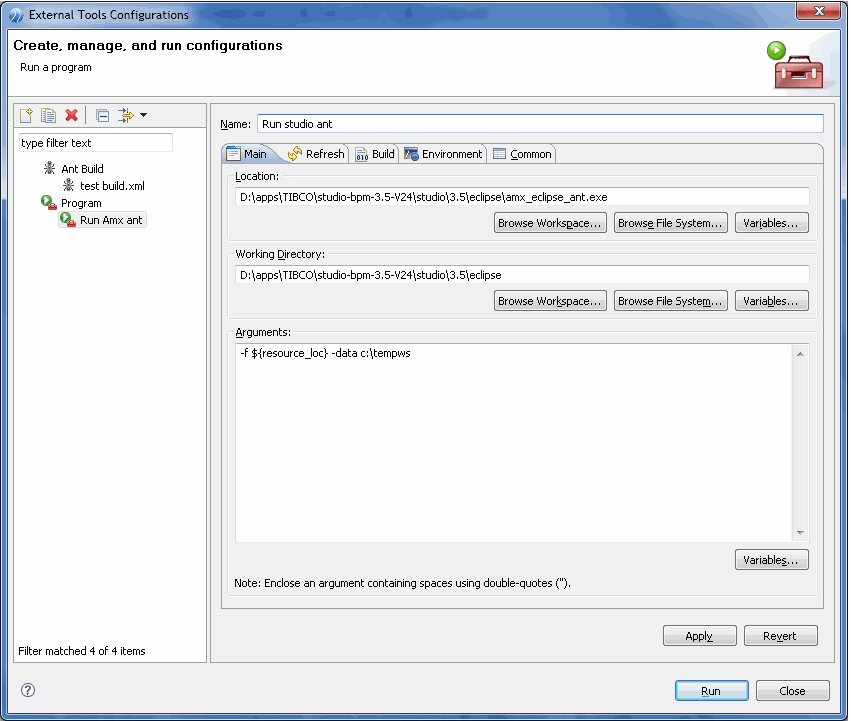The height and width of the screenshot is (721, 851).
Task: Apply the configuration changes
Action: tap(699, 636)
